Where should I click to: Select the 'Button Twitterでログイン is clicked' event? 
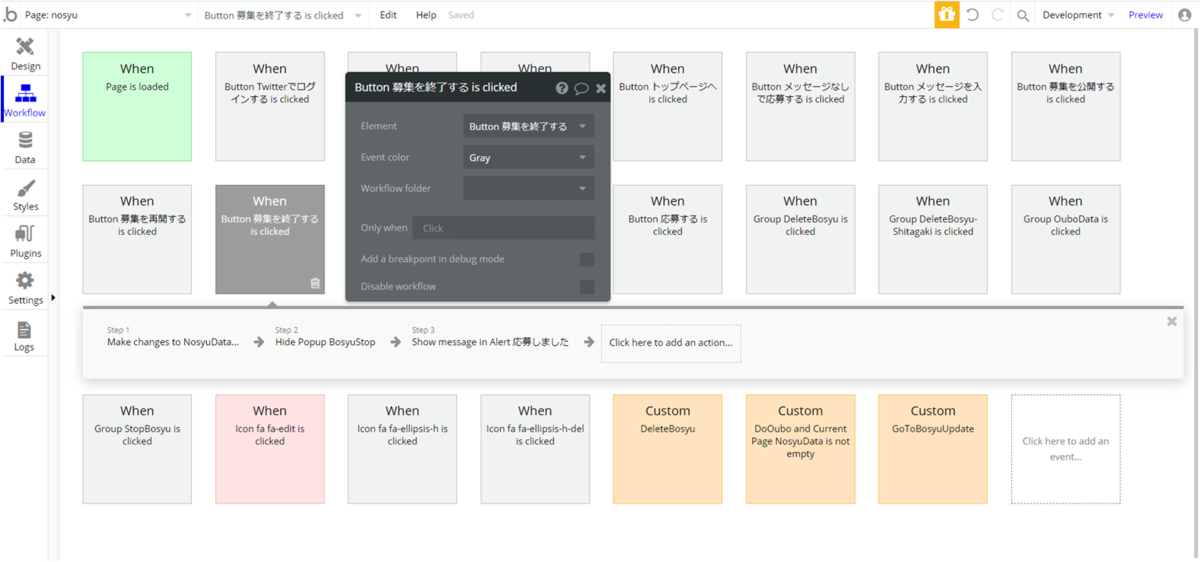point(270,107)
